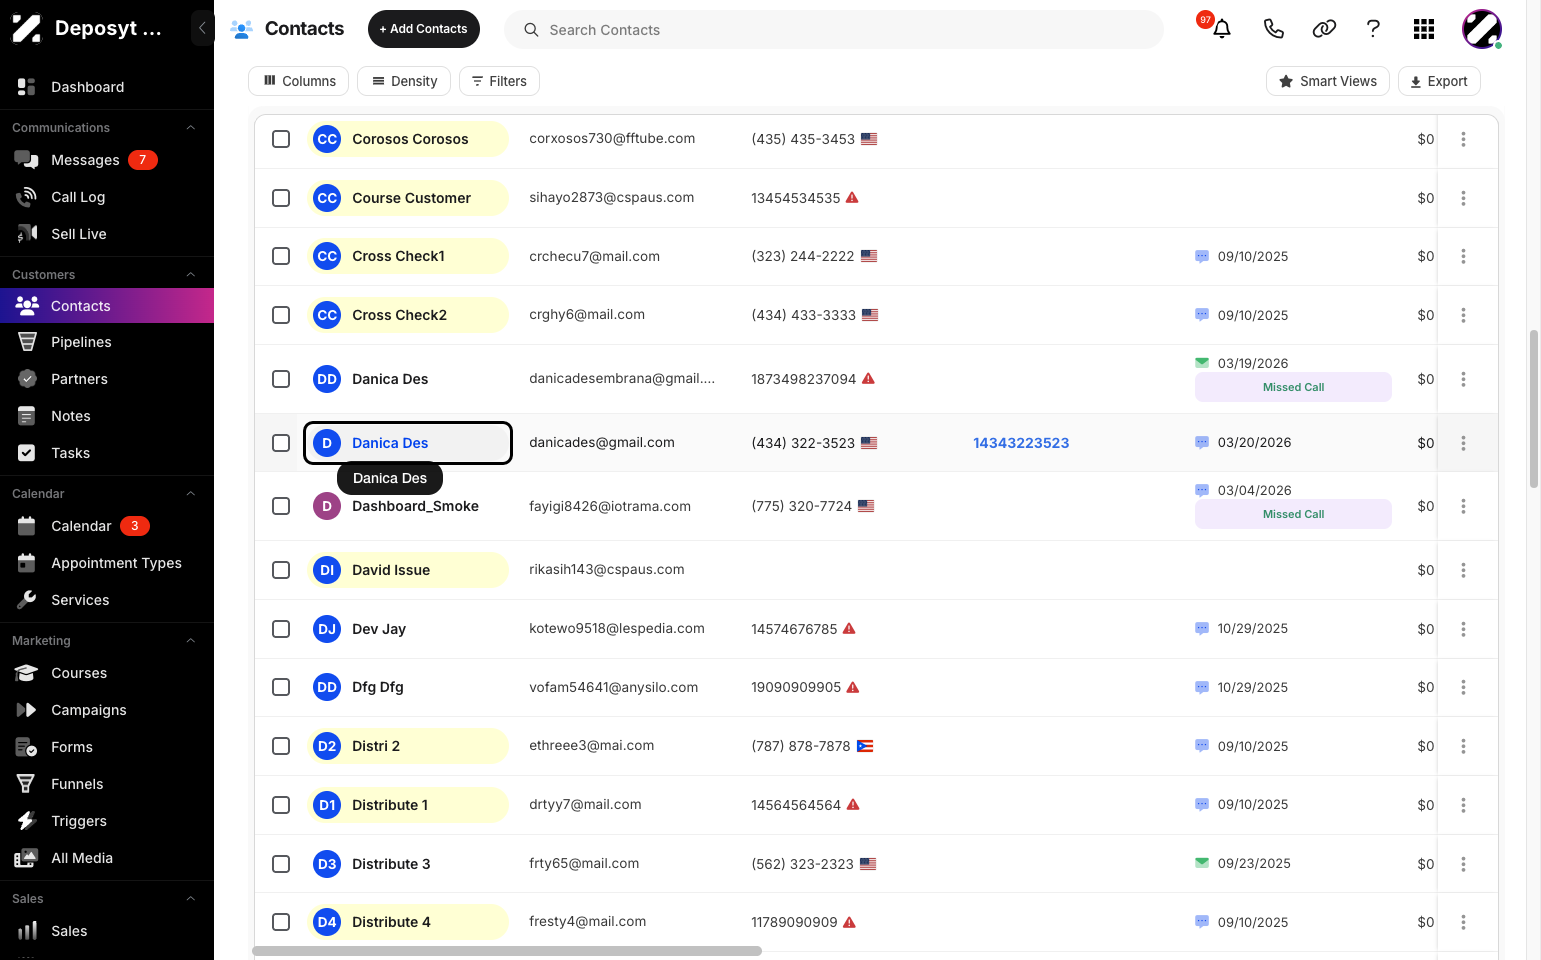Open row actions menu for Dev Jay

click(x=1463, y=629)
